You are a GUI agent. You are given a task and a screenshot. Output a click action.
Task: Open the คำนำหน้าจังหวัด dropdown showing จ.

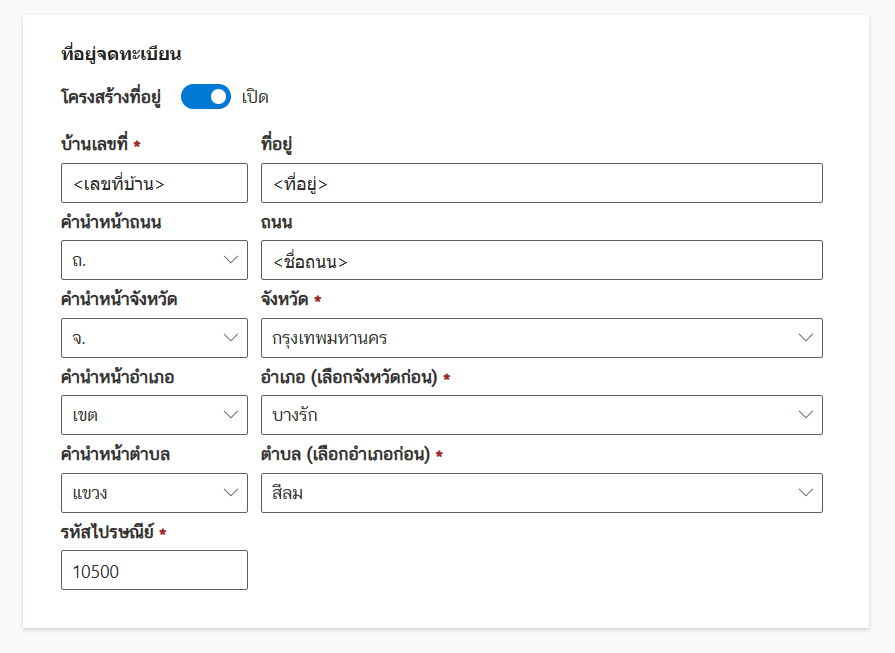(154, 338)
